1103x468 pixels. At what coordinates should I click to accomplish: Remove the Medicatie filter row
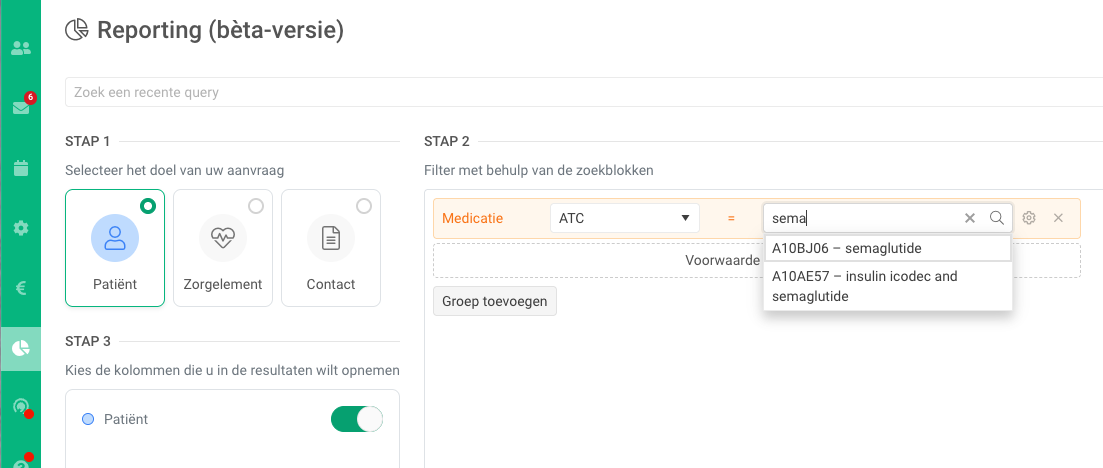[1058, 218]
